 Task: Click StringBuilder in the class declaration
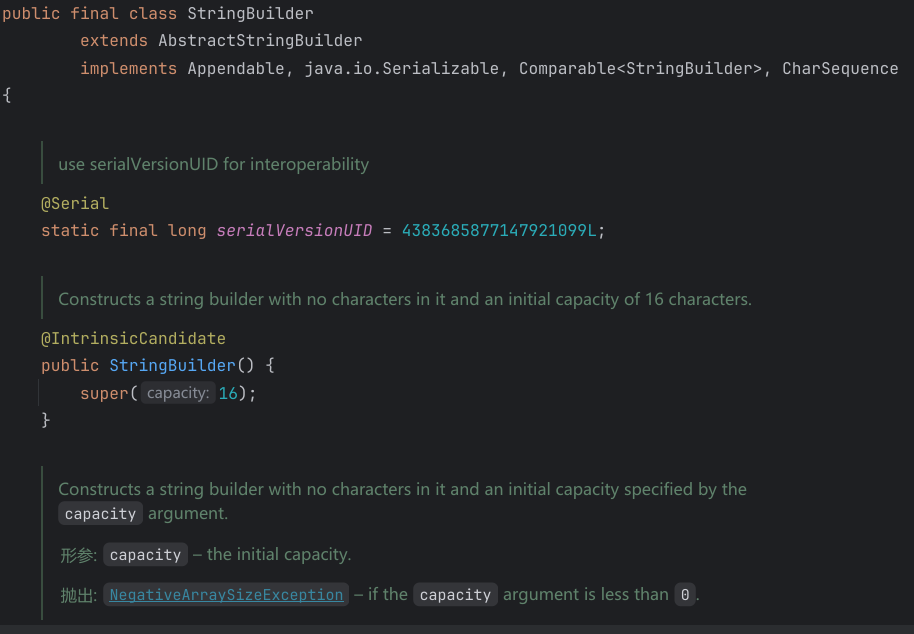[x=250, y=14]
